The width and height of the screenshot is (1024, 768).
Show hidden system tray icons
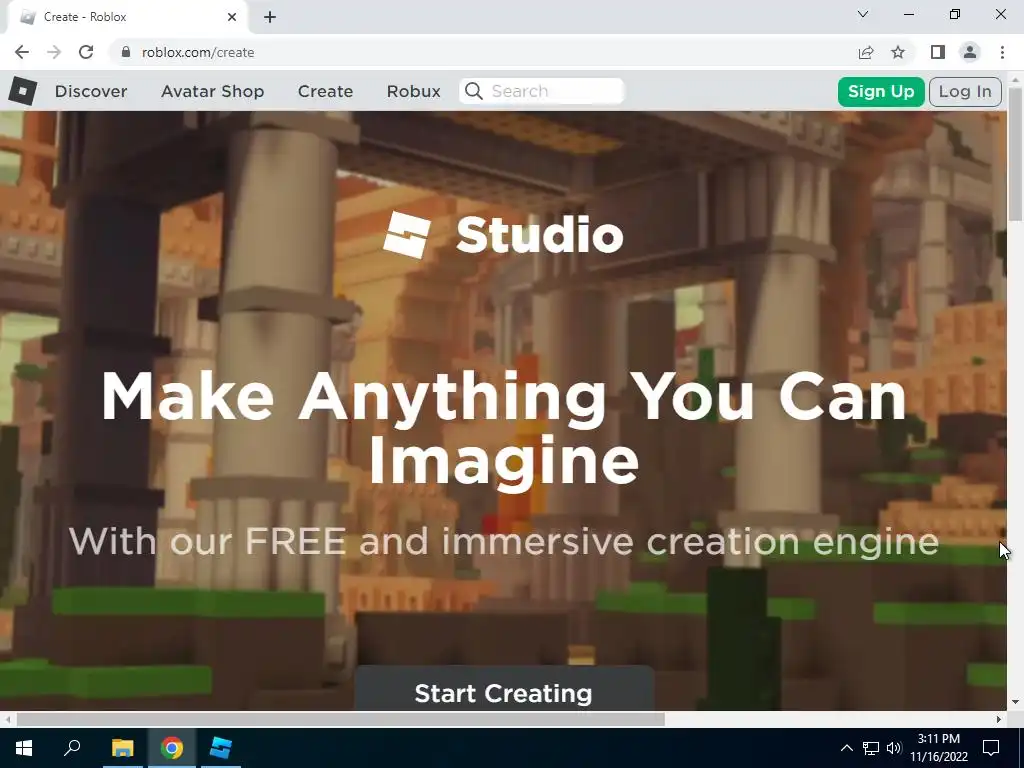pyautogui.click(x=846, y=748)
